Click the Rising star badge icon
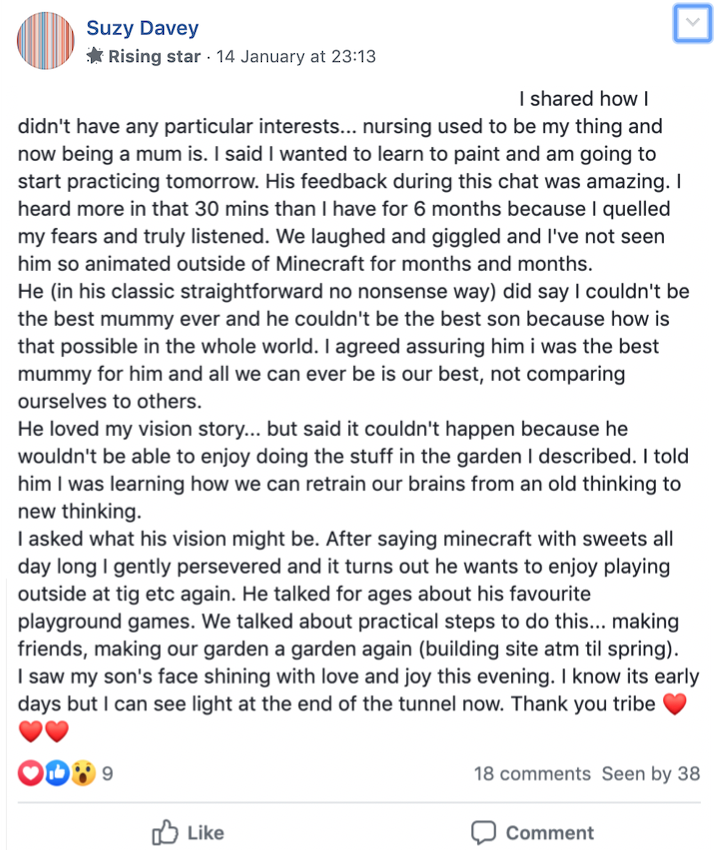The image size is (714, 850). tap(95, 56)
